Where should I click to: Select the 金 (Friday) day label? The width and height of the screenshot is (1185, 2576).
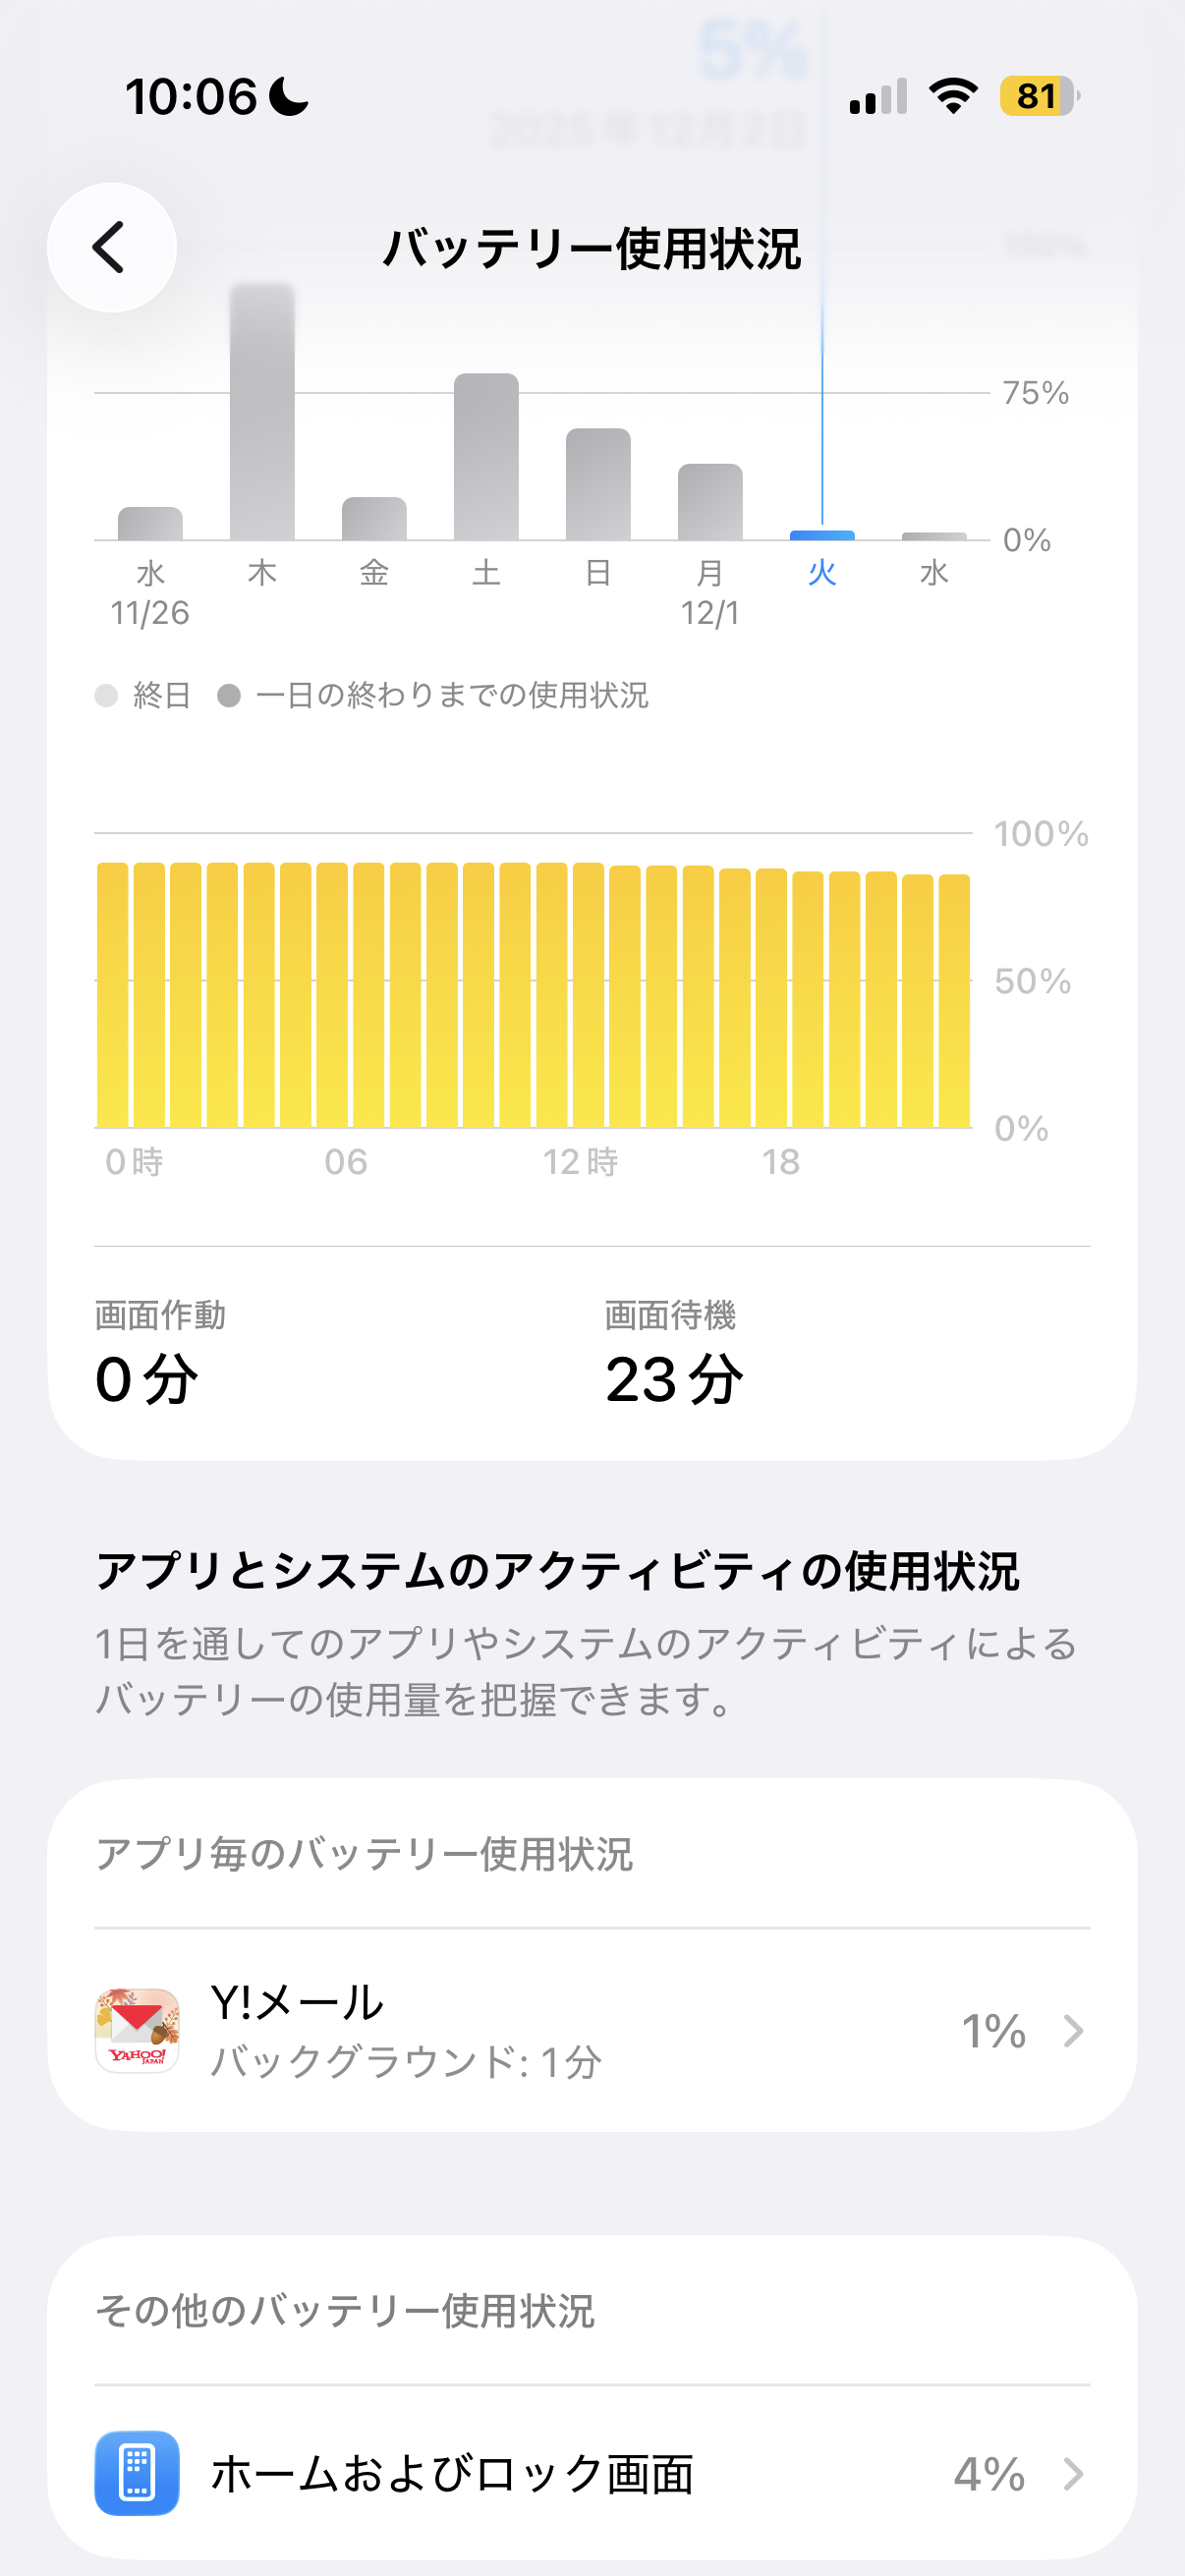pyautogui.click(x=374, y=573)
